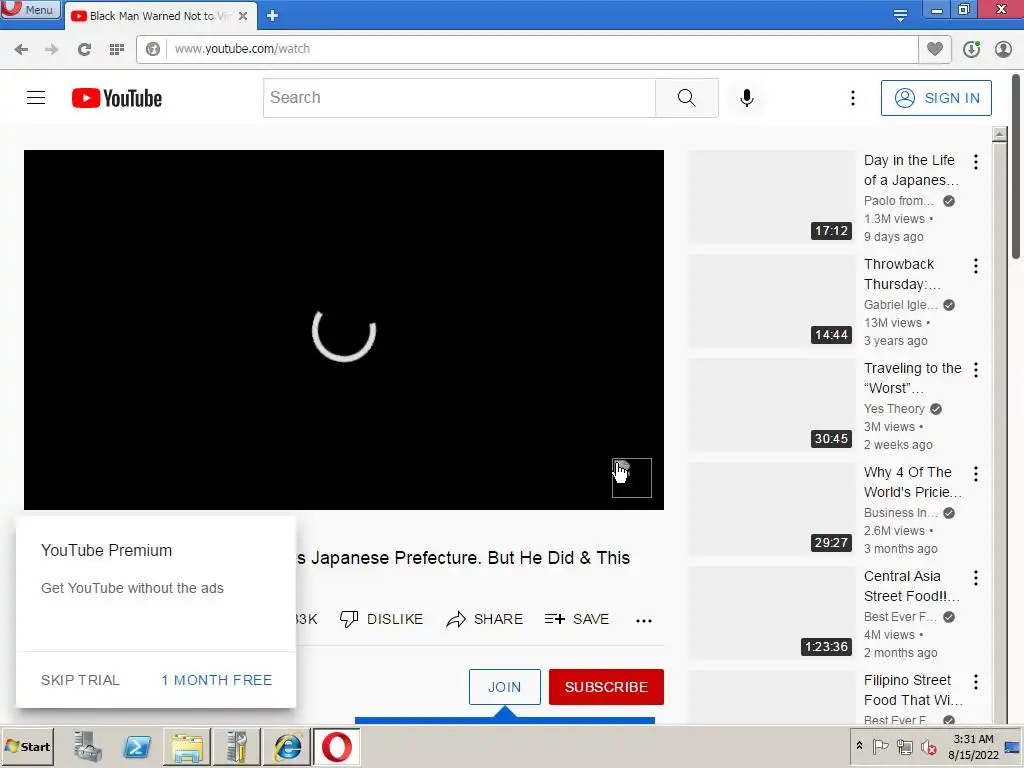Go to the YouTube home logo

117,98
